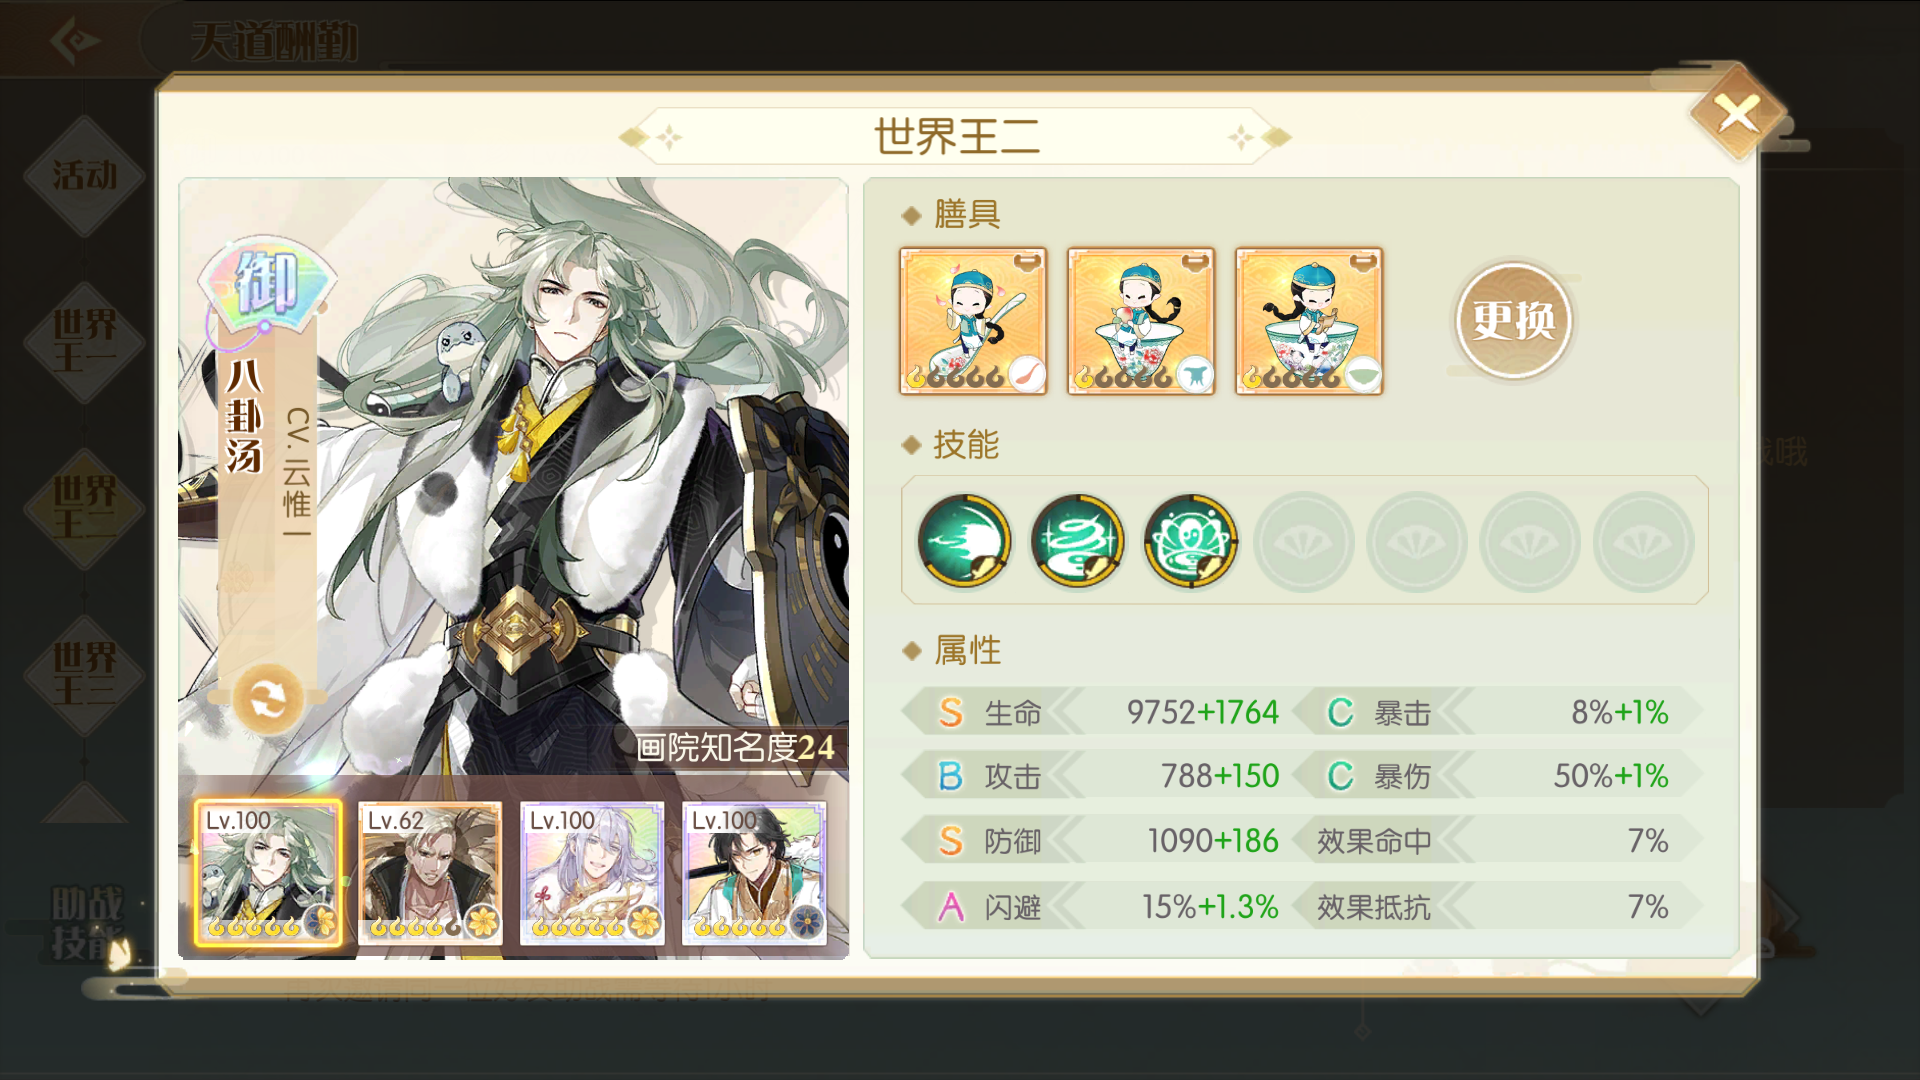Tap the first locked skill slot
1920x1080 pixels.
(x=1304, y=541)
